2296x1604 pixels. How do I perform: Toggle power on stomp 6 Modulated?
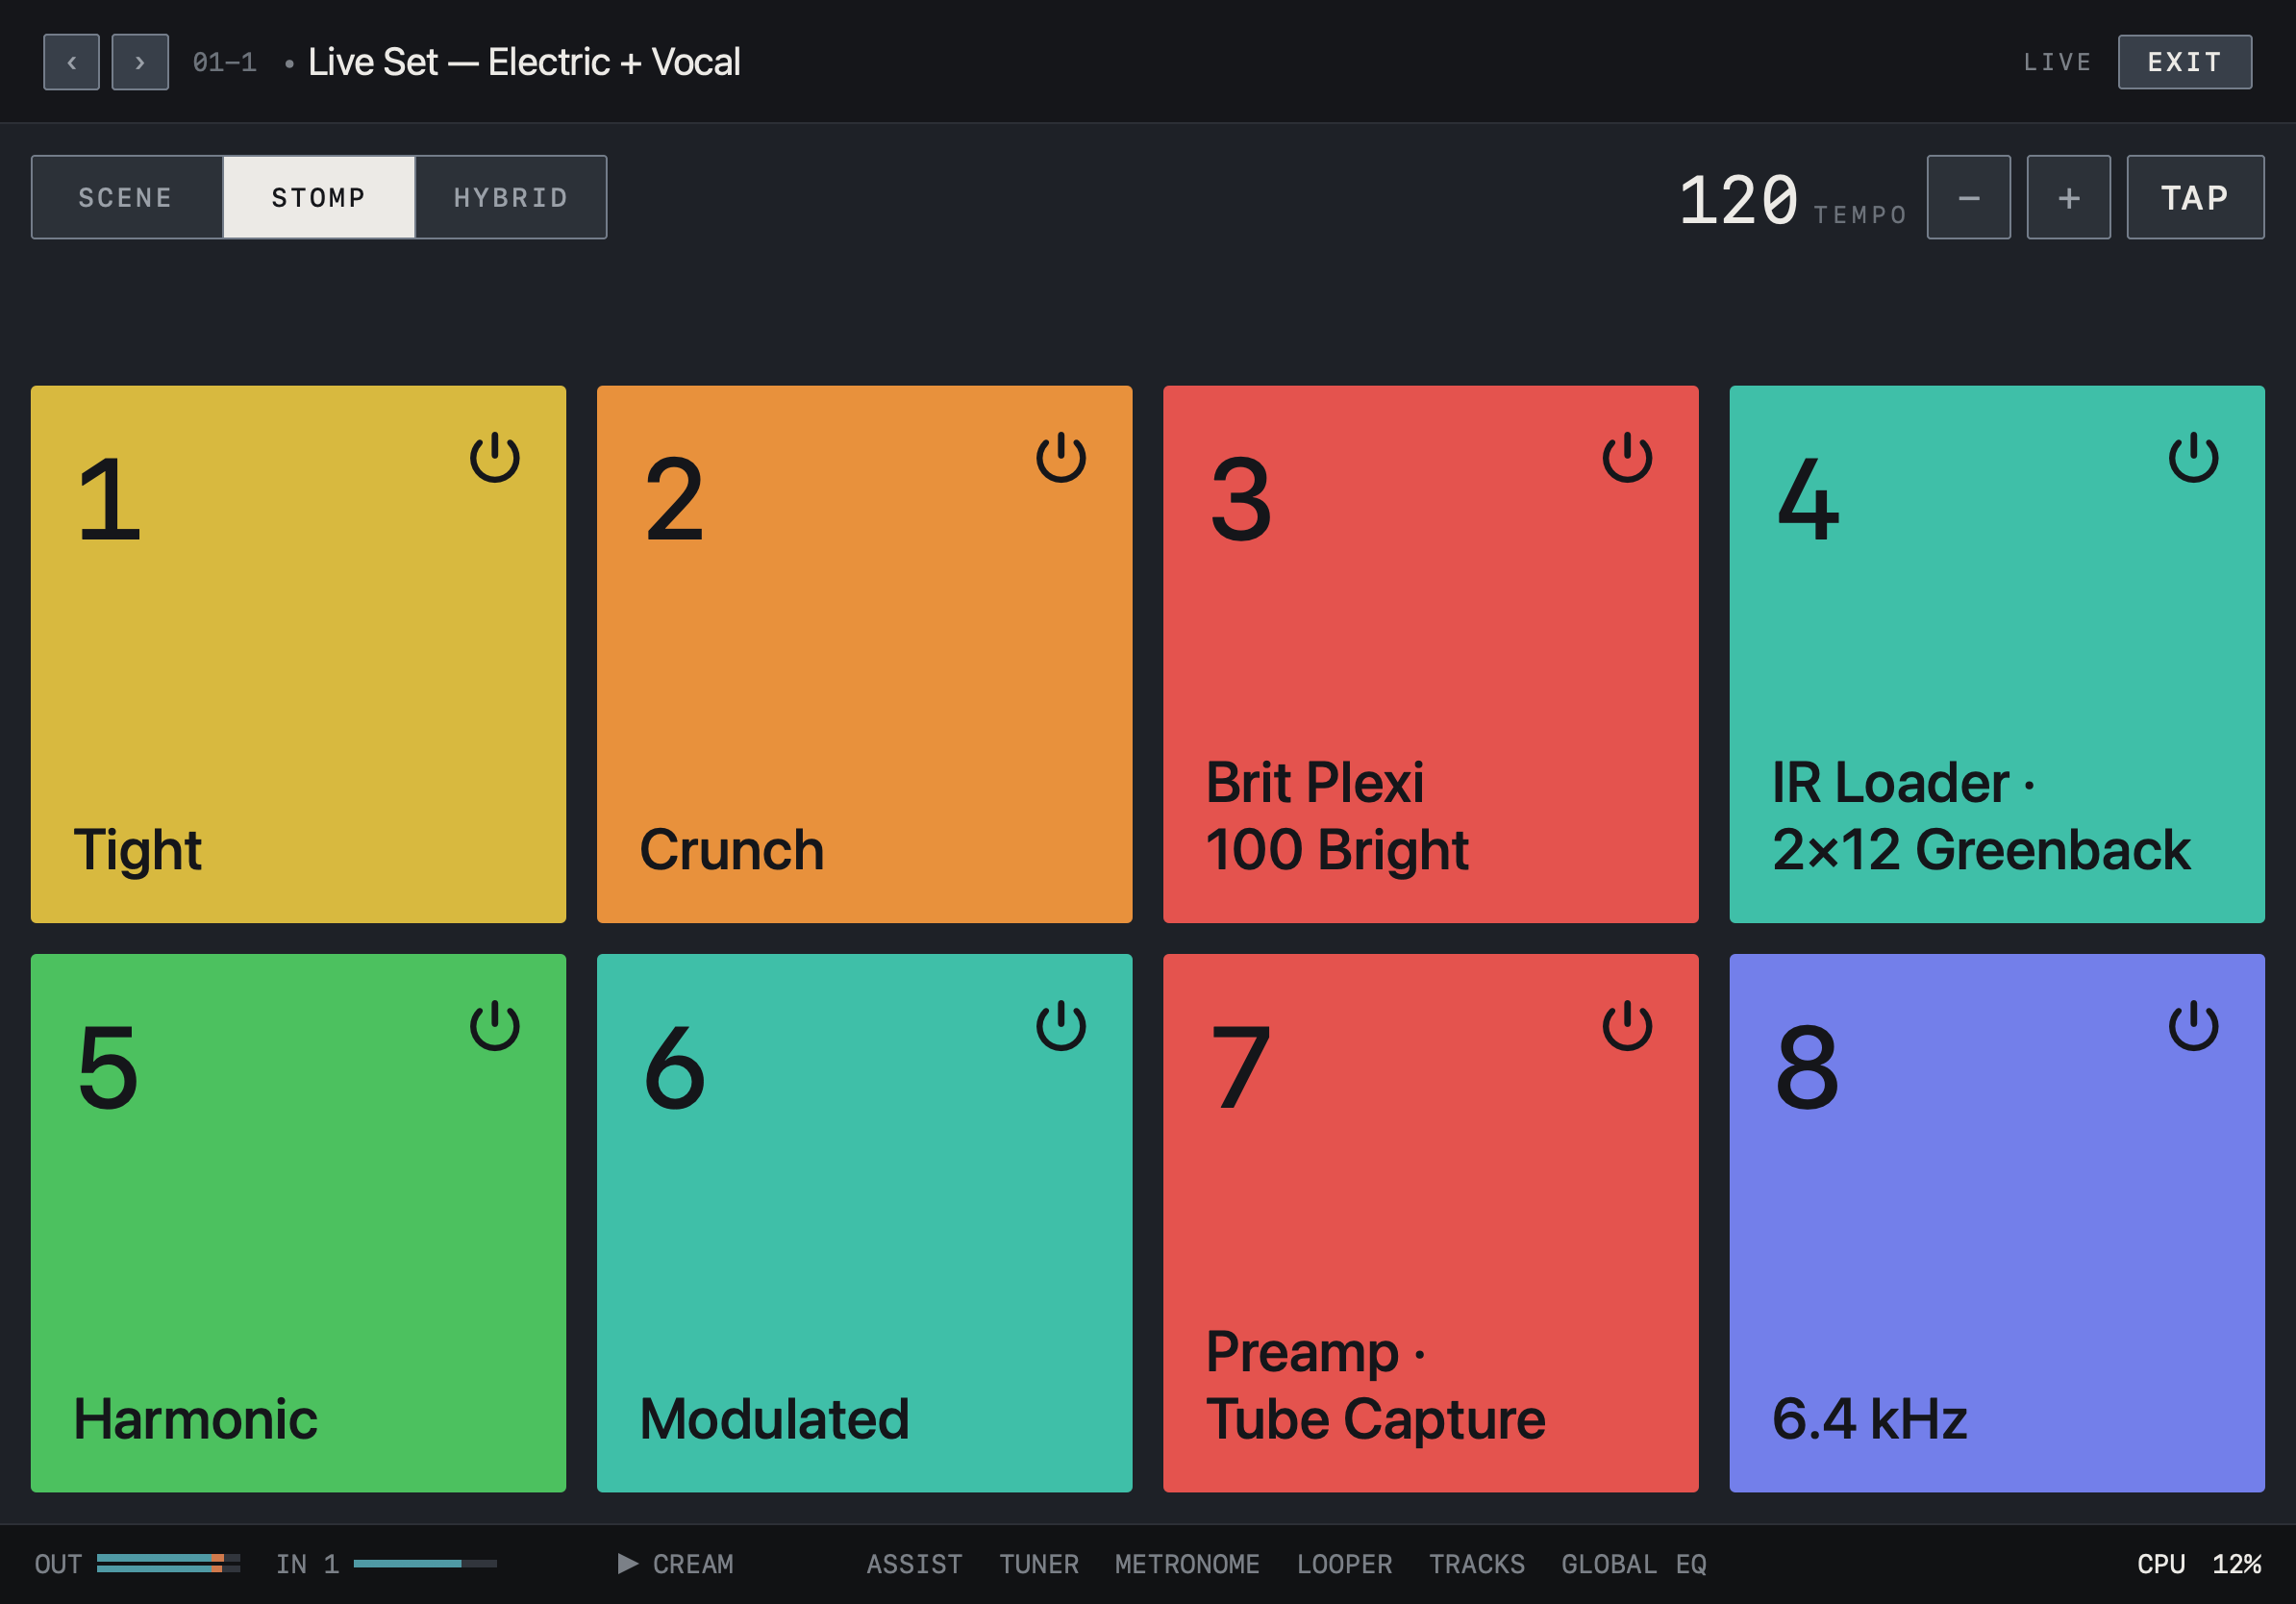[1061, 1026]
